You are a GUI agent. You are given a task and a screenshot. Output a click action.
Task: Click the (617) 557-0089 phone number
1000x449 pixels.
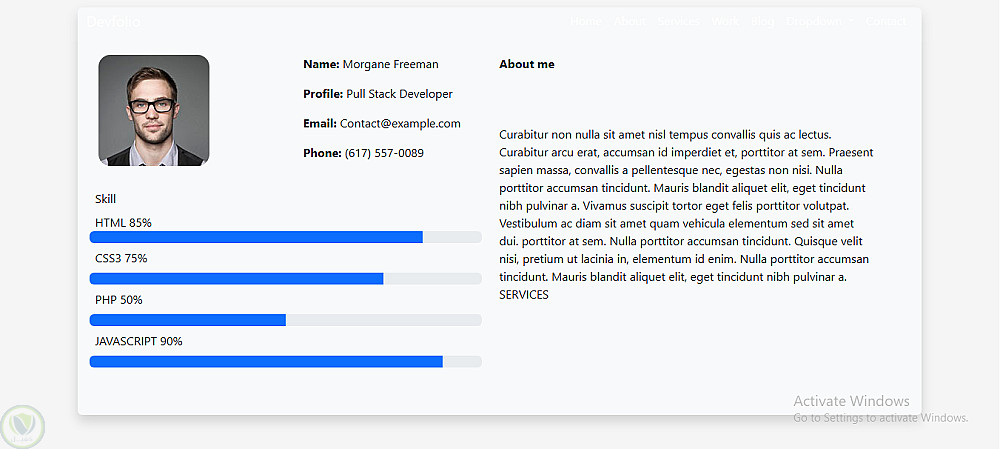(x=384, y=154)
